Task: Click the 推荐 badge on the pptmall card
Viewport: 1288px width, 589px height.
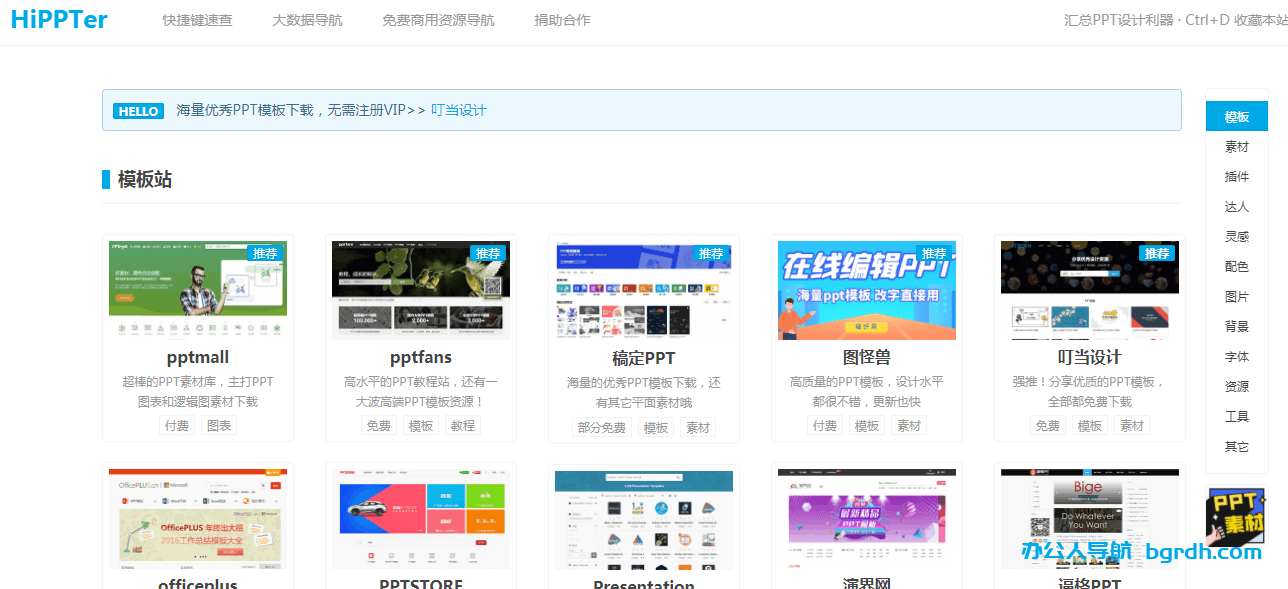Action: 265,253
